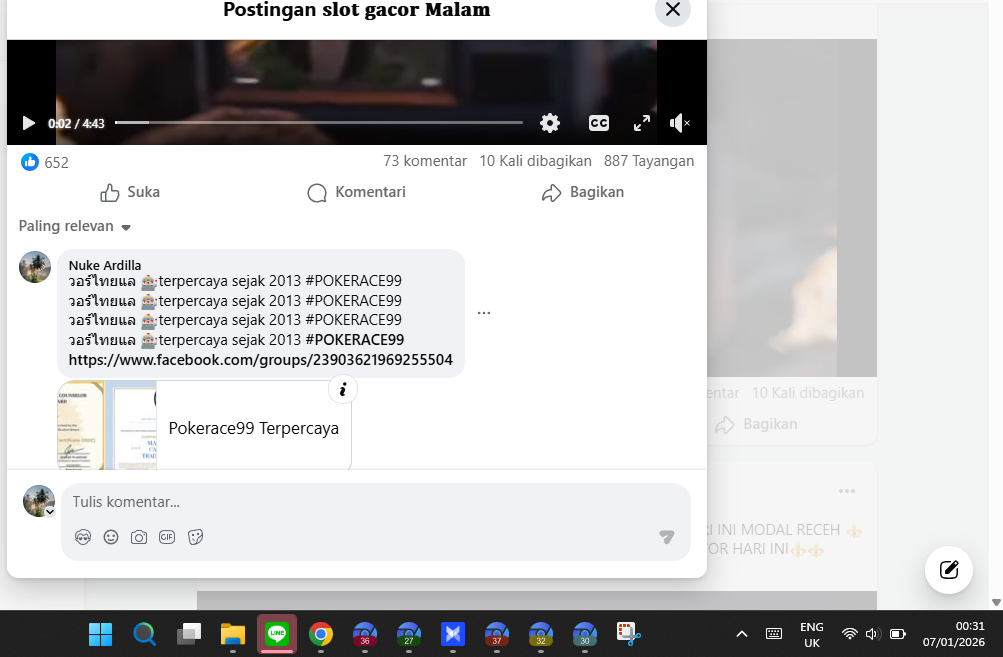This screenshot has height=657, width=1003.
Task: Open background post options three dots
Action: click(x=847, y=491)
